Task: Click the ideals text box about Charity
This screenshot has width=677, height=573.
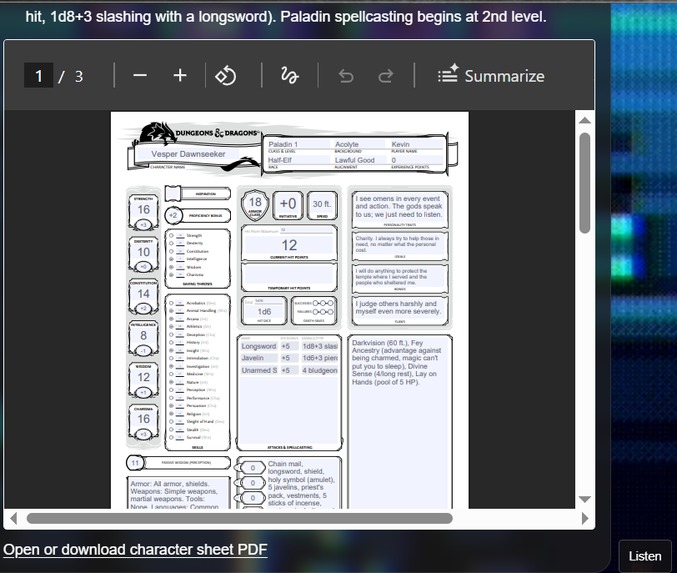Action: (x=400, y=245)
